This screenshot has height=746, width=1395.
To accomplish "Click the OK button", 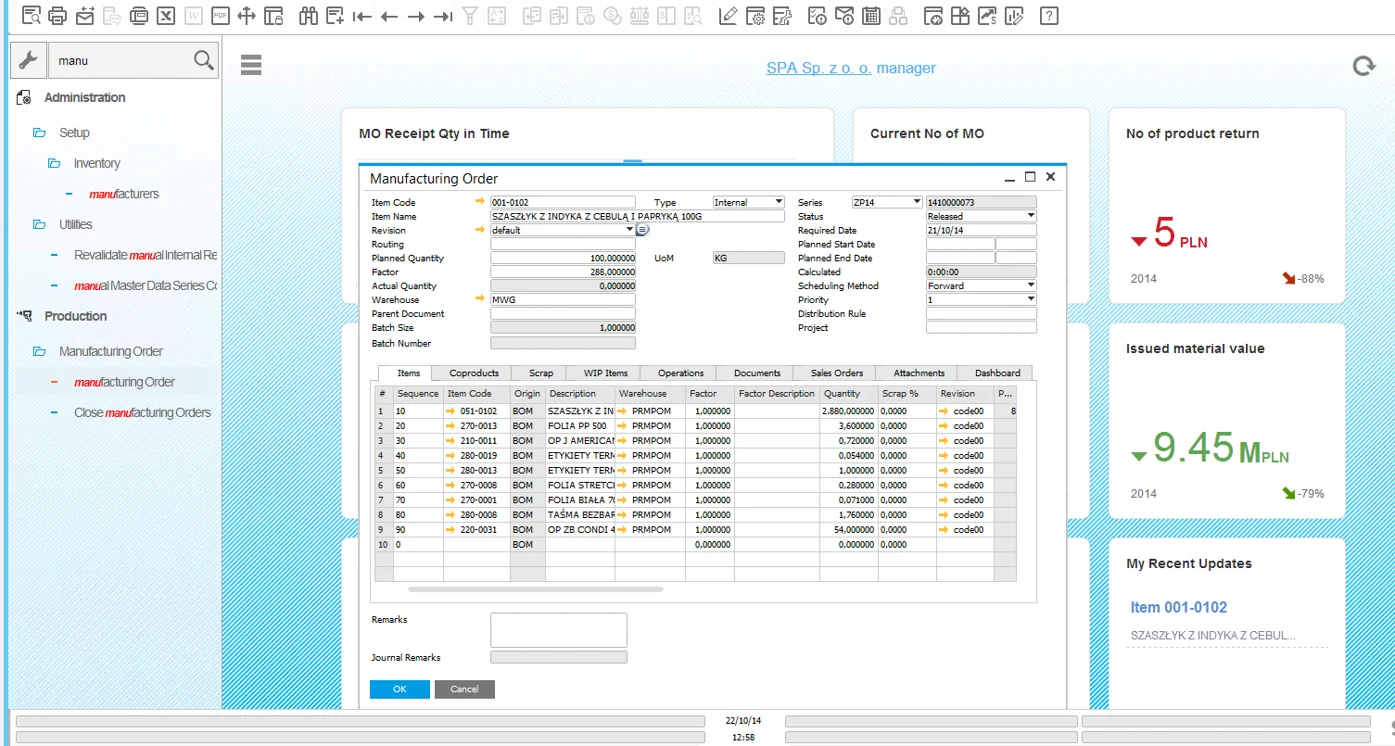I will click(400, 689).
